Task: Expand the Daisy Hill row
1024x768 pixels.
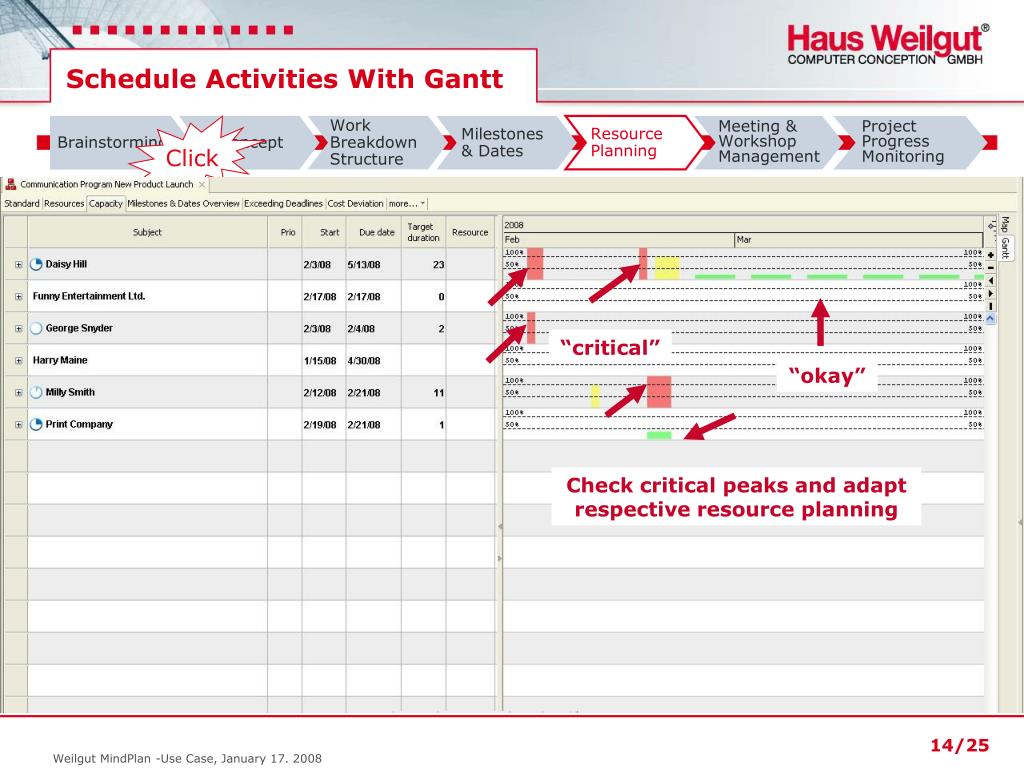Action: 18,264
